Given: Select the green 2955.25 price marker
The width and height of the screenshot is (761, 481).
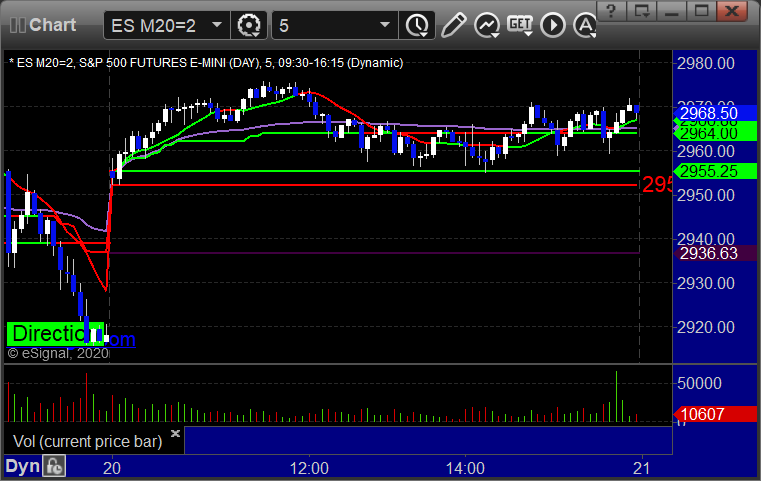Looking at the screenshot, I should [715, 171].
